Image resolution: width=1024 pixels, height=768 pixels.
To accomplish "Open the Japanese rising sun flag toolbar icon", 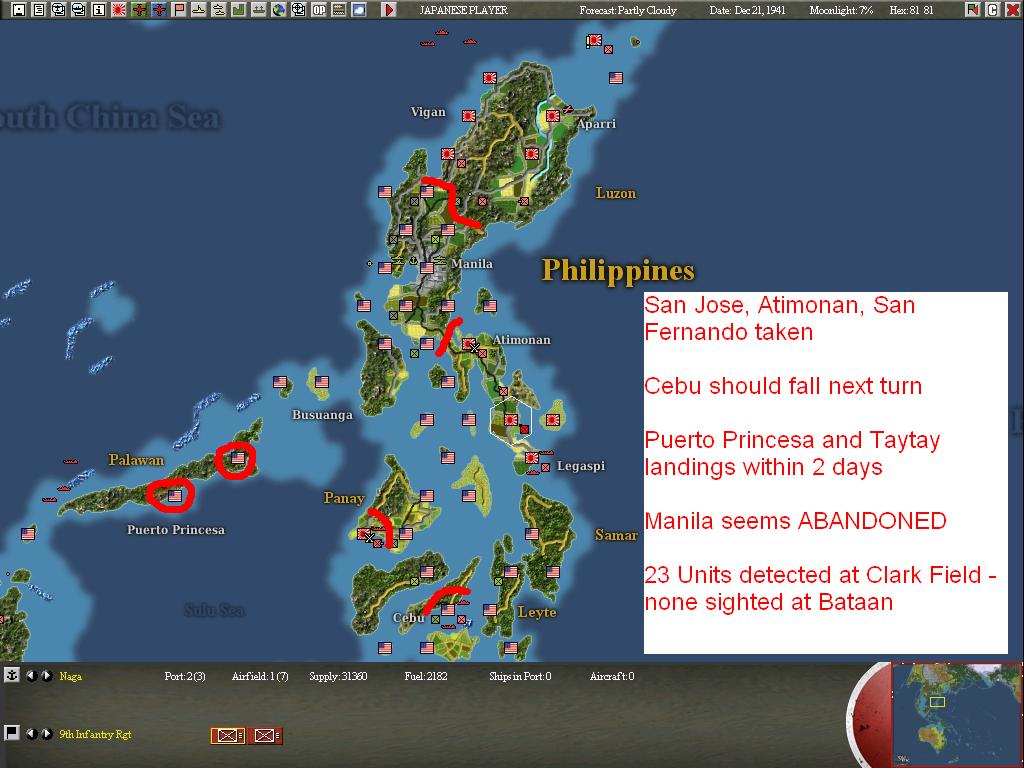I will [x=119, y=10].
